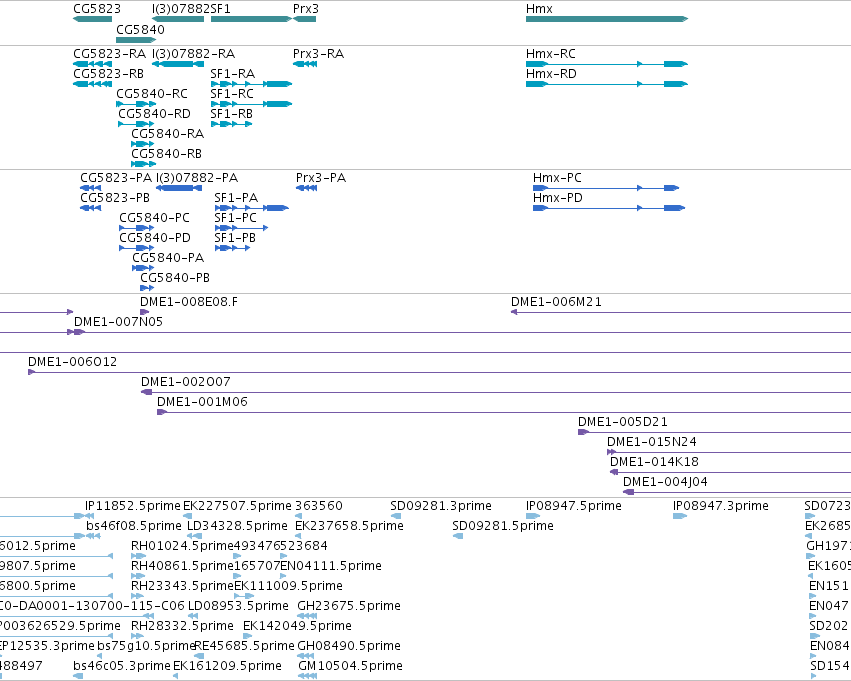Click the GH08490.5prime EST label

(349, 647)
